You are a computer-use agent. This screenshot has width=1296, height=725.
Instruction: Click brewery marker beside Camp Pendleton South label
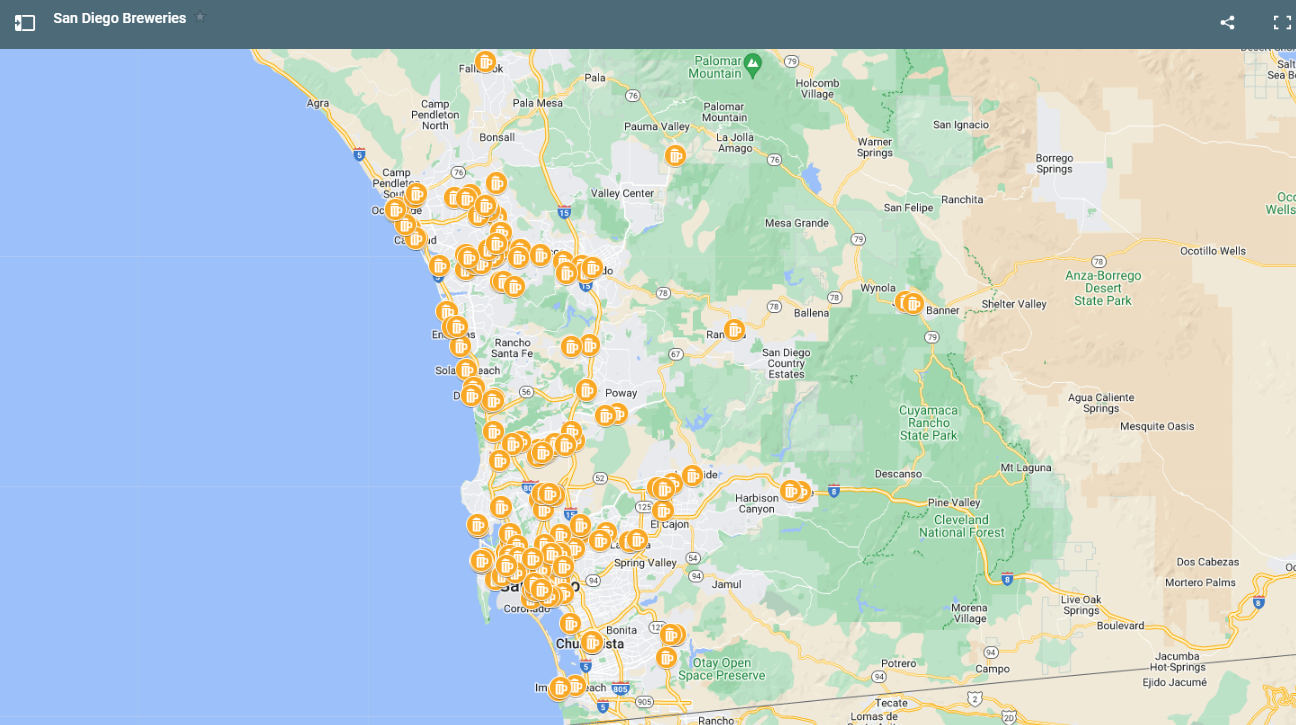tap(416, 194)
